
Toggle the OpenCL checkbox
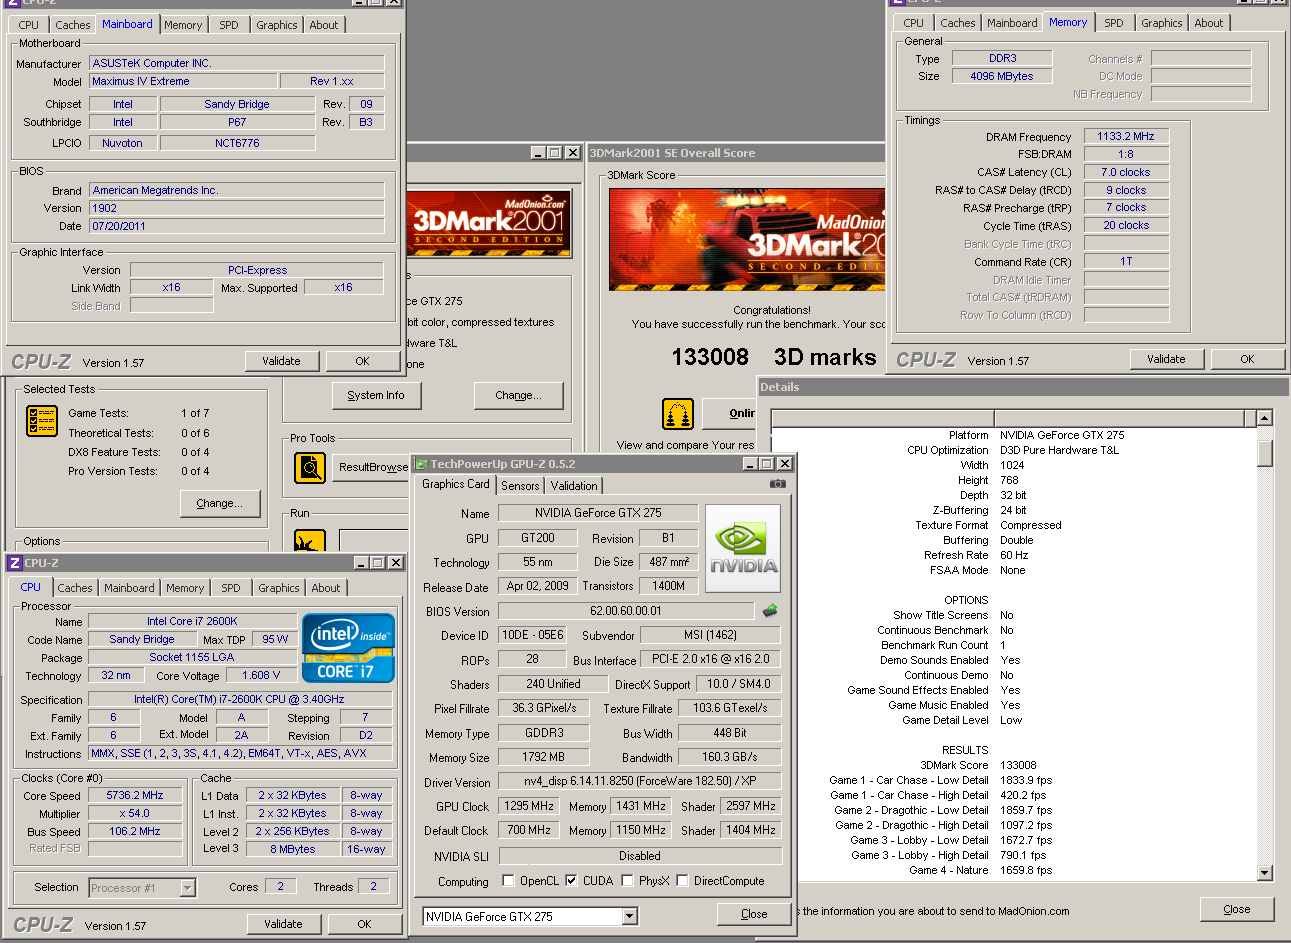tap(508, 881)
